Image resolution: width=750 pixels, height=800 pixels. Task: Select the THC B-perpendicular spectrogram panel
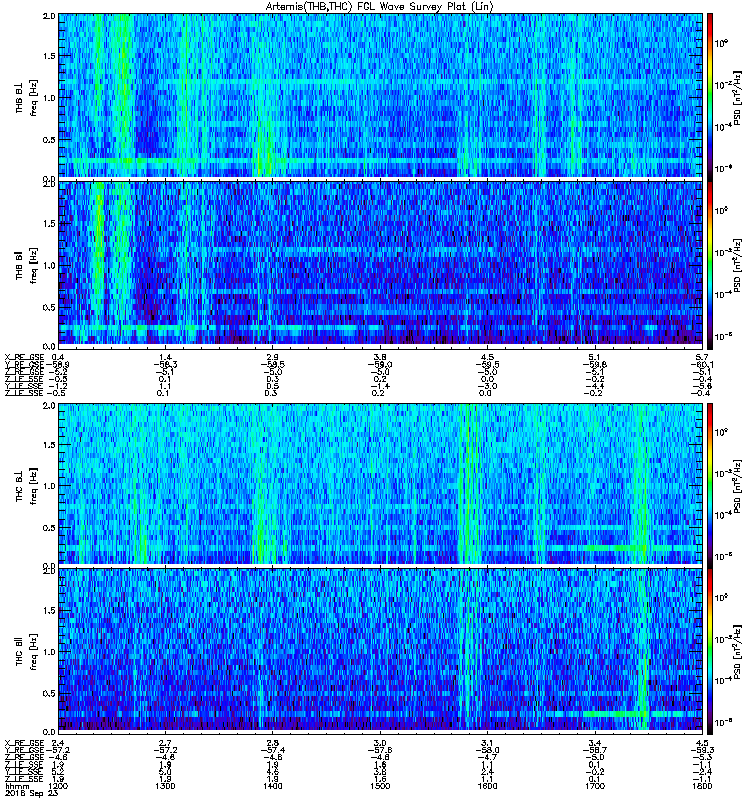[x=380, y=484]
